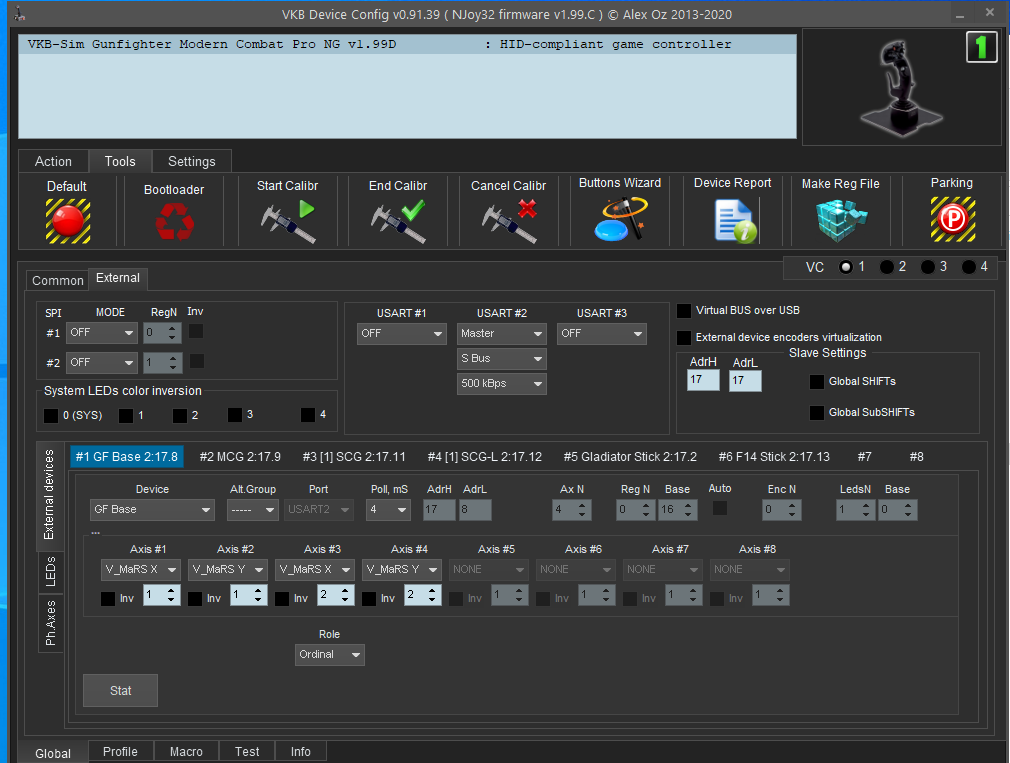Click the End Calibr checkmark icon

(397, 220)
